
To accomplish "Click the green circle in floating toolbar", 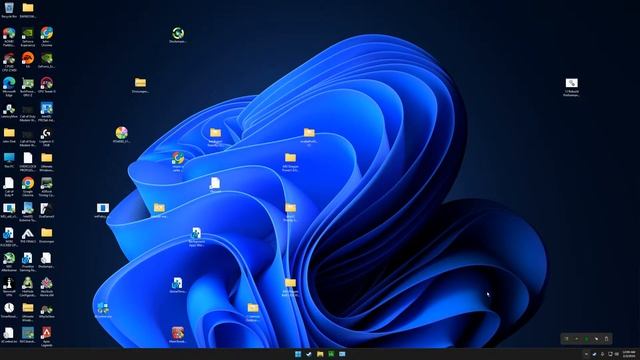I will [587, 339].
